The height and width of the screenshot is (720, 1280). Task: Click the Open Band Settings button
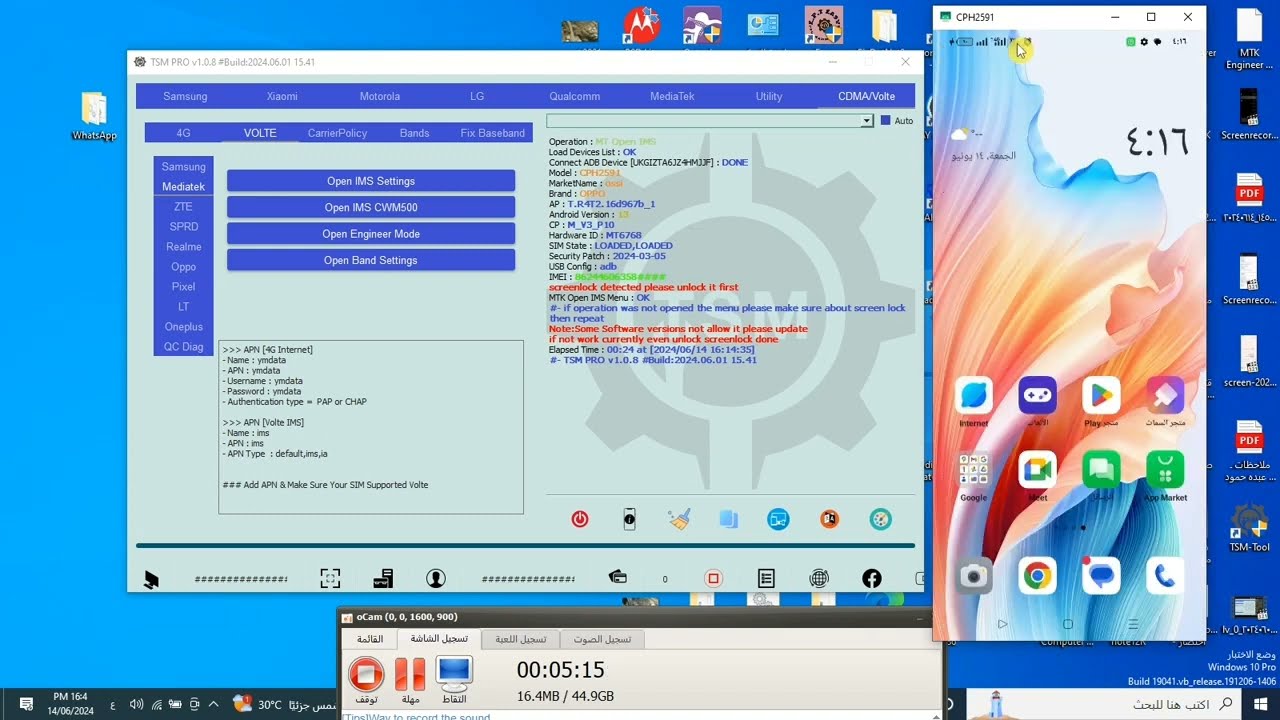pyautogui.click(x=371, y=259)
